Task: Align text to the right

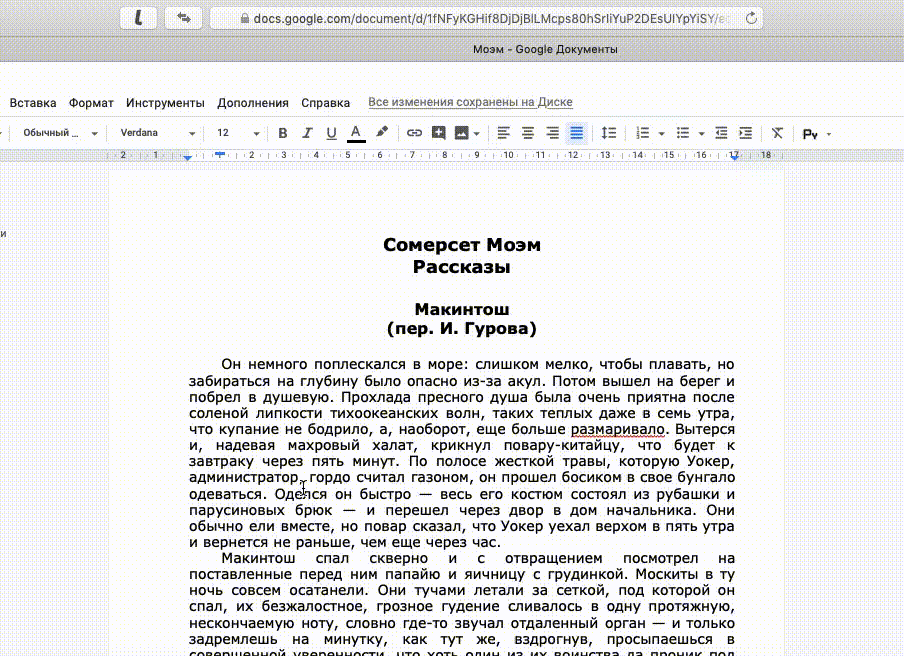Action: click(552, 133)
